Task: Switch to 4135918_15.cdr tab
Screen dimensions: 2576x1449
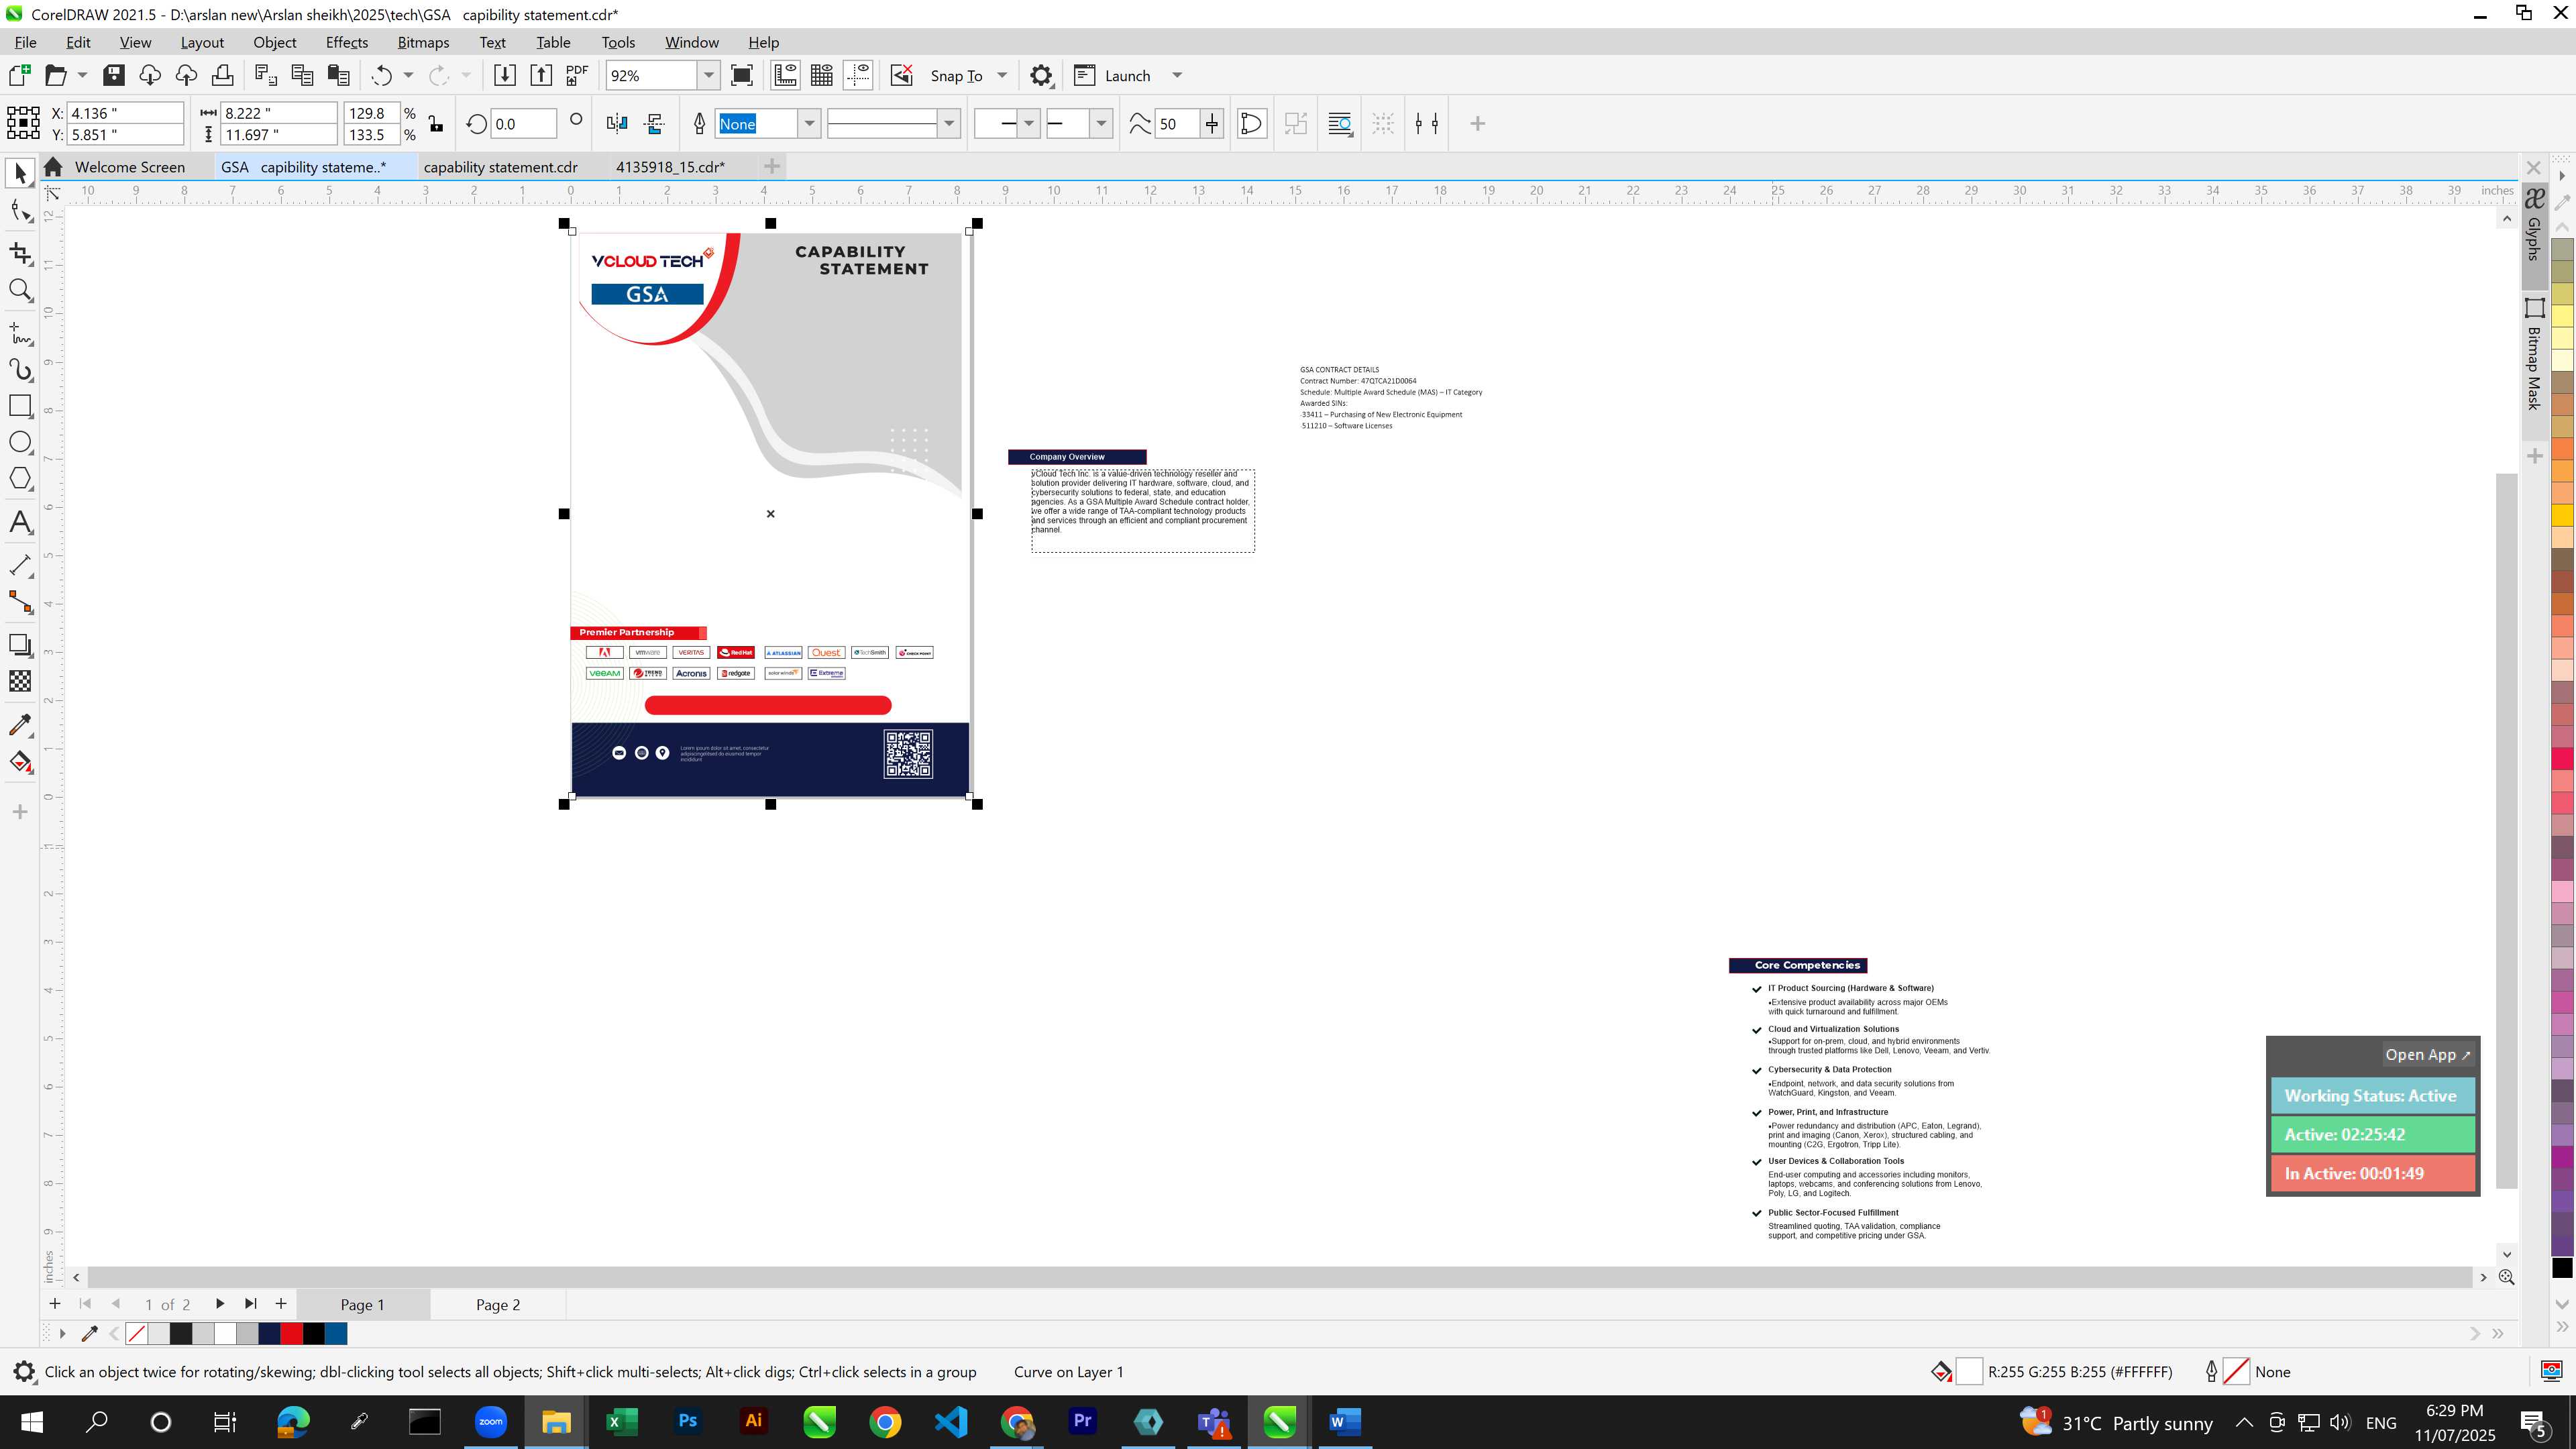Action: pyautogui.click(x=670, y=167)
